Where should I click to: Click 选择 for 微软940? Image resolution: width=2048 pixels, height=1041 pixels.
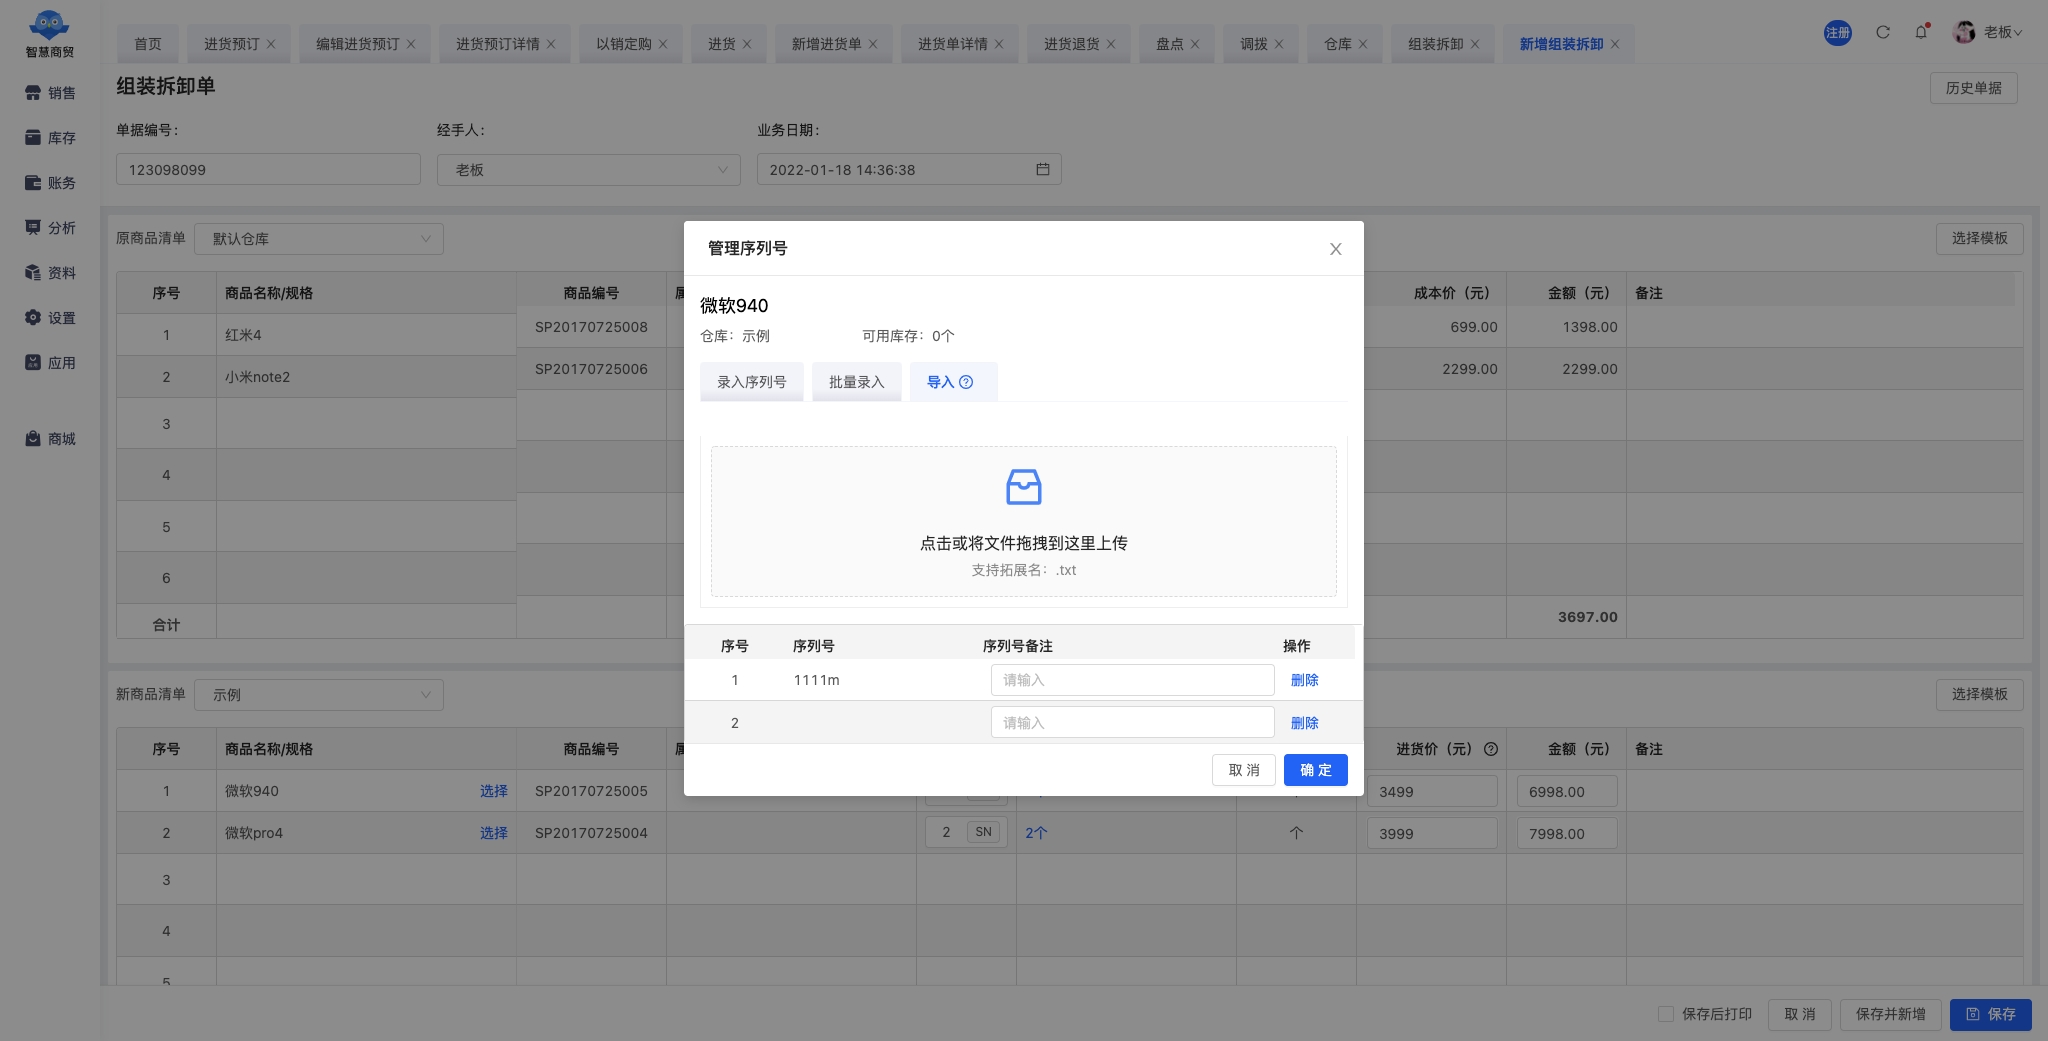pos(494,791)
